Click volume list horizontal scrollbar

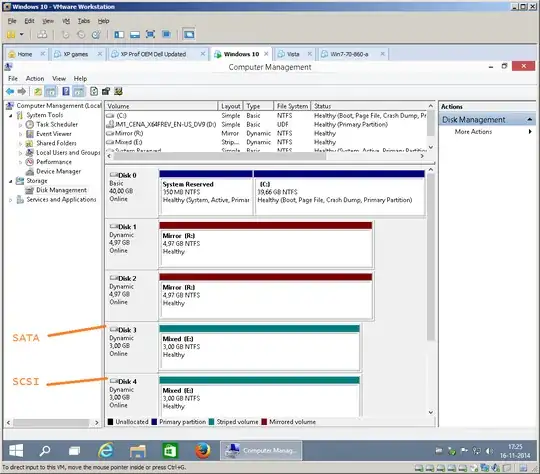tap(219, 156)
